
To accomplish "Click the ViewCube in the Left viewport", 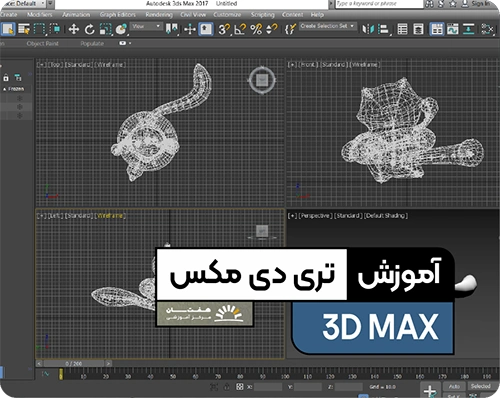I will tap(262, 232).
